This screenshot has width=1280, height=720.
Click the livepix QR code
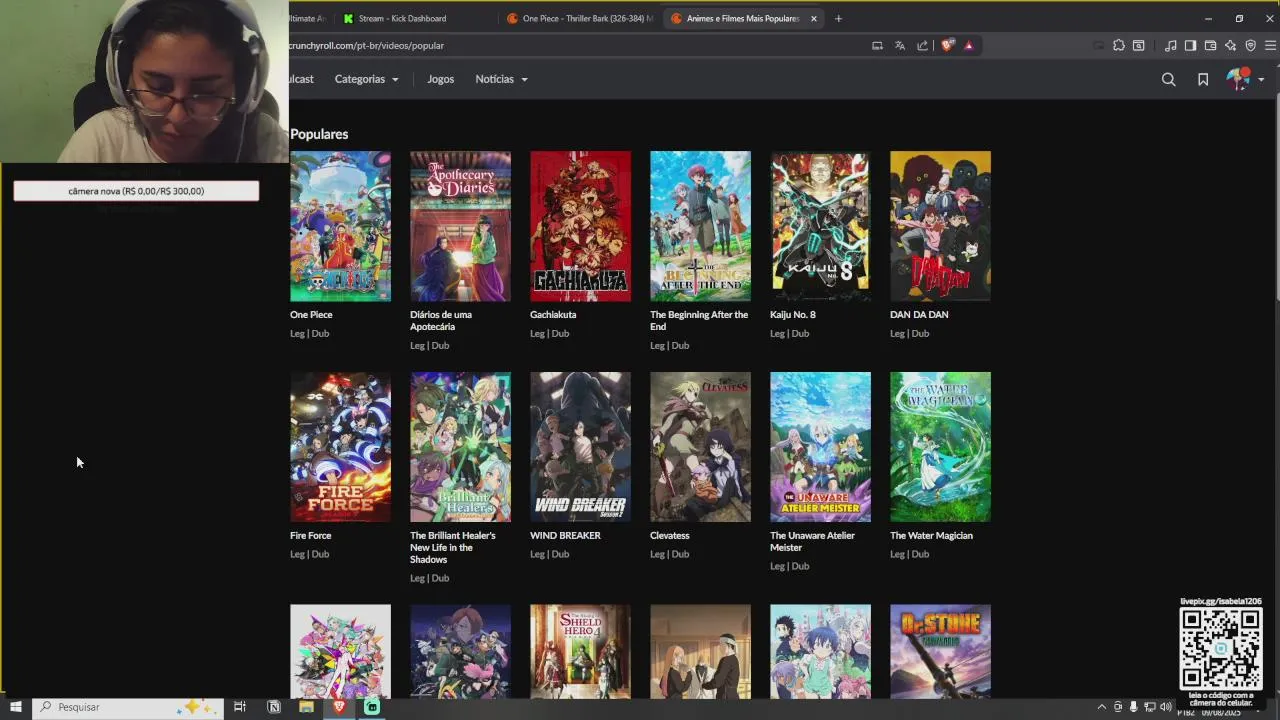click(x=1221, y=649)
